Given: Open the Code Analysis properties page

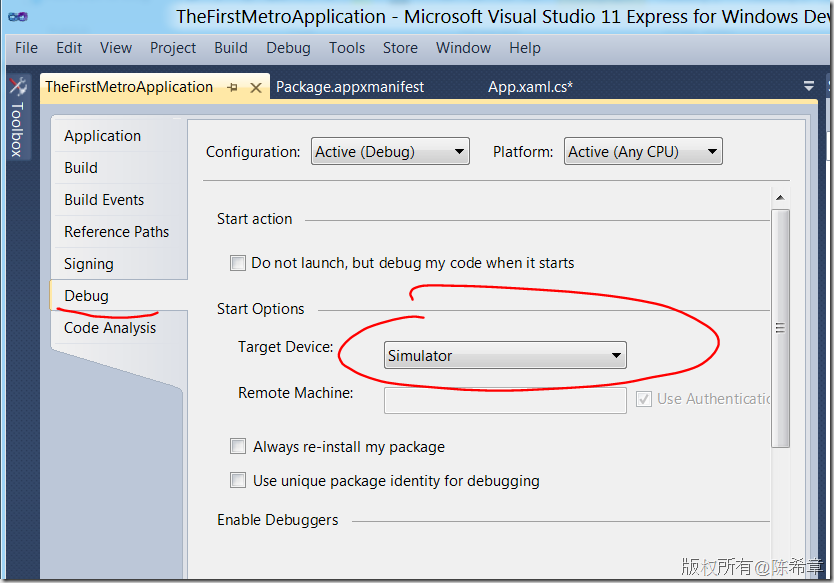Looking at the screenshot, I should (x=110, y=328).
